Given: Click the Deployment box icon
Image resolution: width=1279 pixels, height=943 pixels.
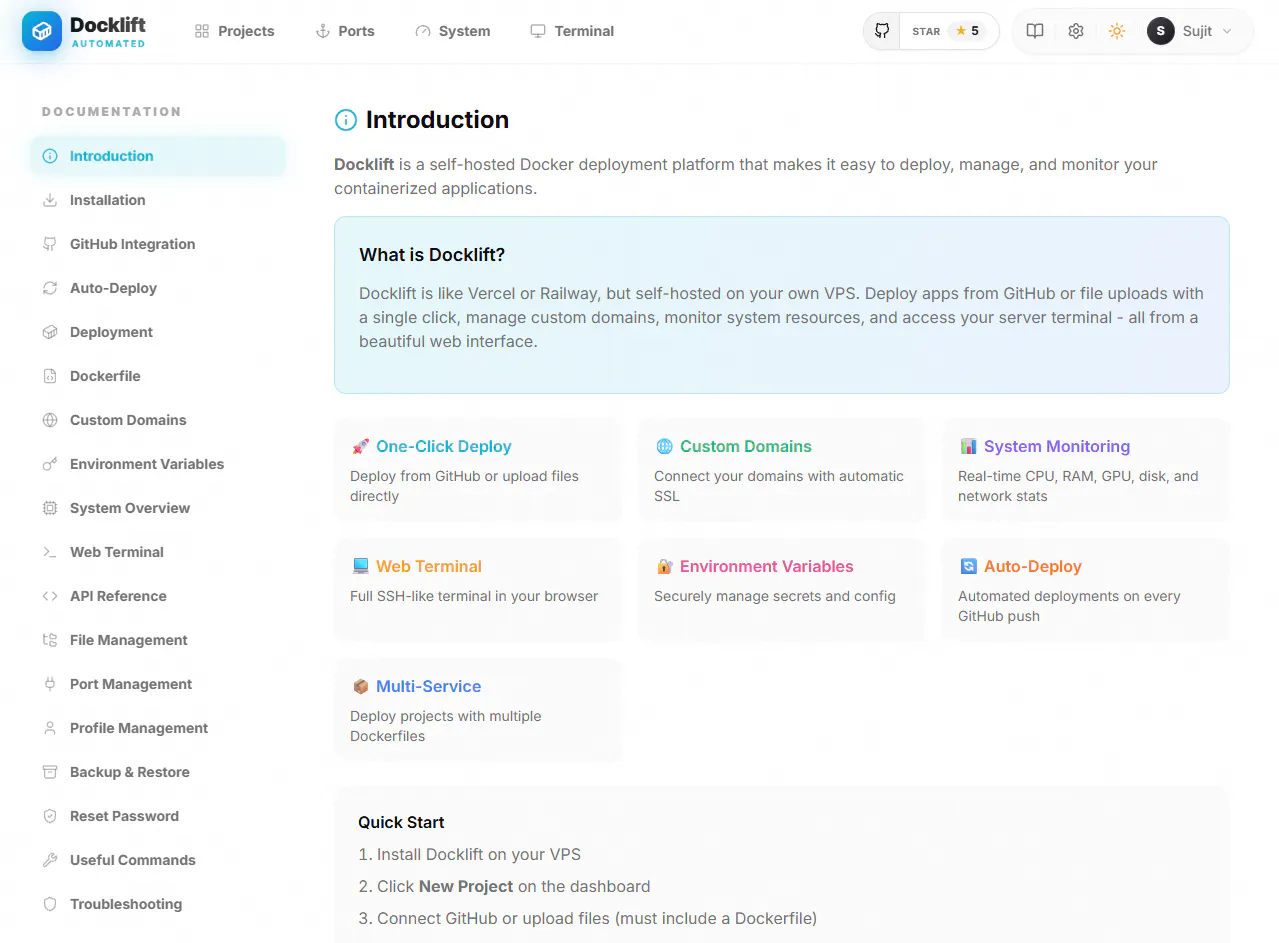Looking at the screenshot, I should click(50, 332).
